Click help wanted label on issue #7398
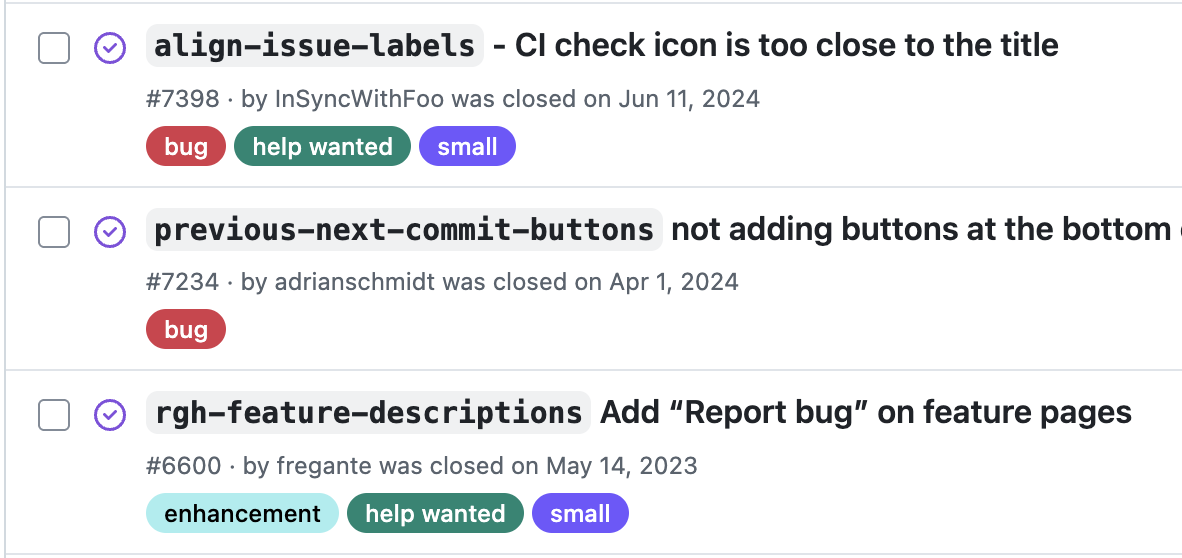1182x558 pixels. 322,147
